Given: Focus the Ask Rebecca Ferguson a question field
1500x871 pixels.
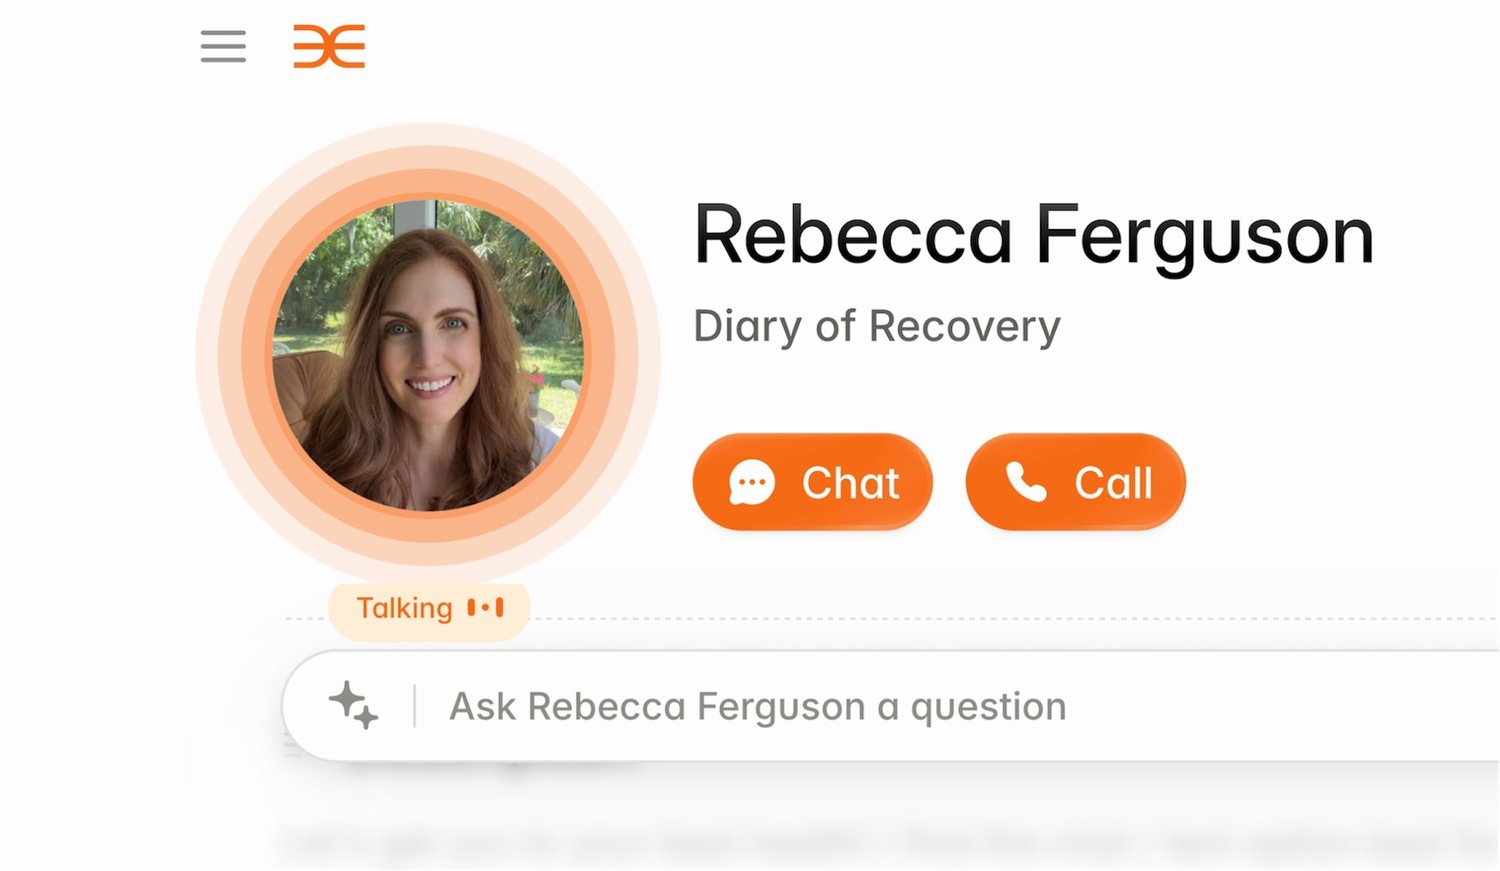Looking at the screenshot, I should coord(891,706).
